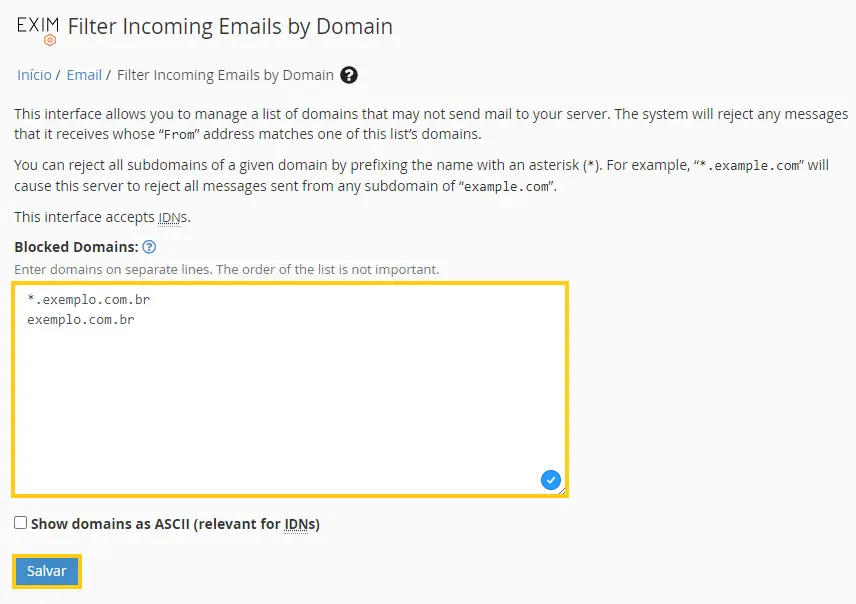Go to the Início breadcrumb link
Viewport: 856px width, 604px height.
coord(34,75)
